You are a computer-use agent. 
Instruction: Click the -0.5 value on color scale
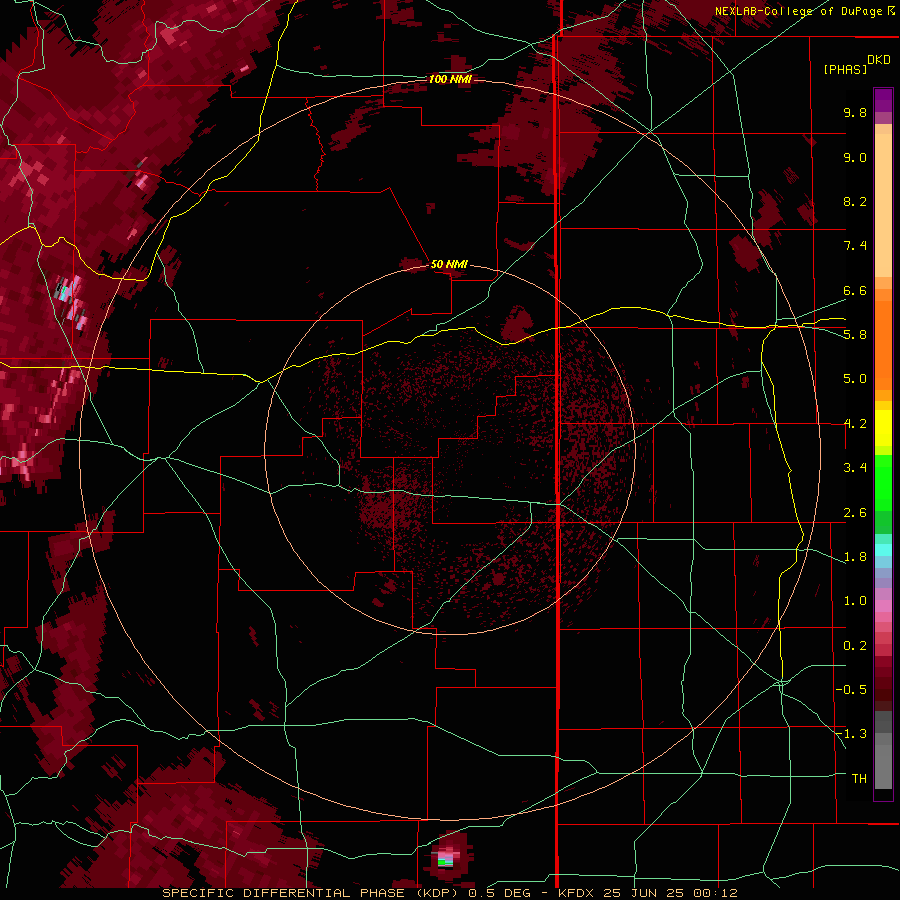tap(851, 690)
